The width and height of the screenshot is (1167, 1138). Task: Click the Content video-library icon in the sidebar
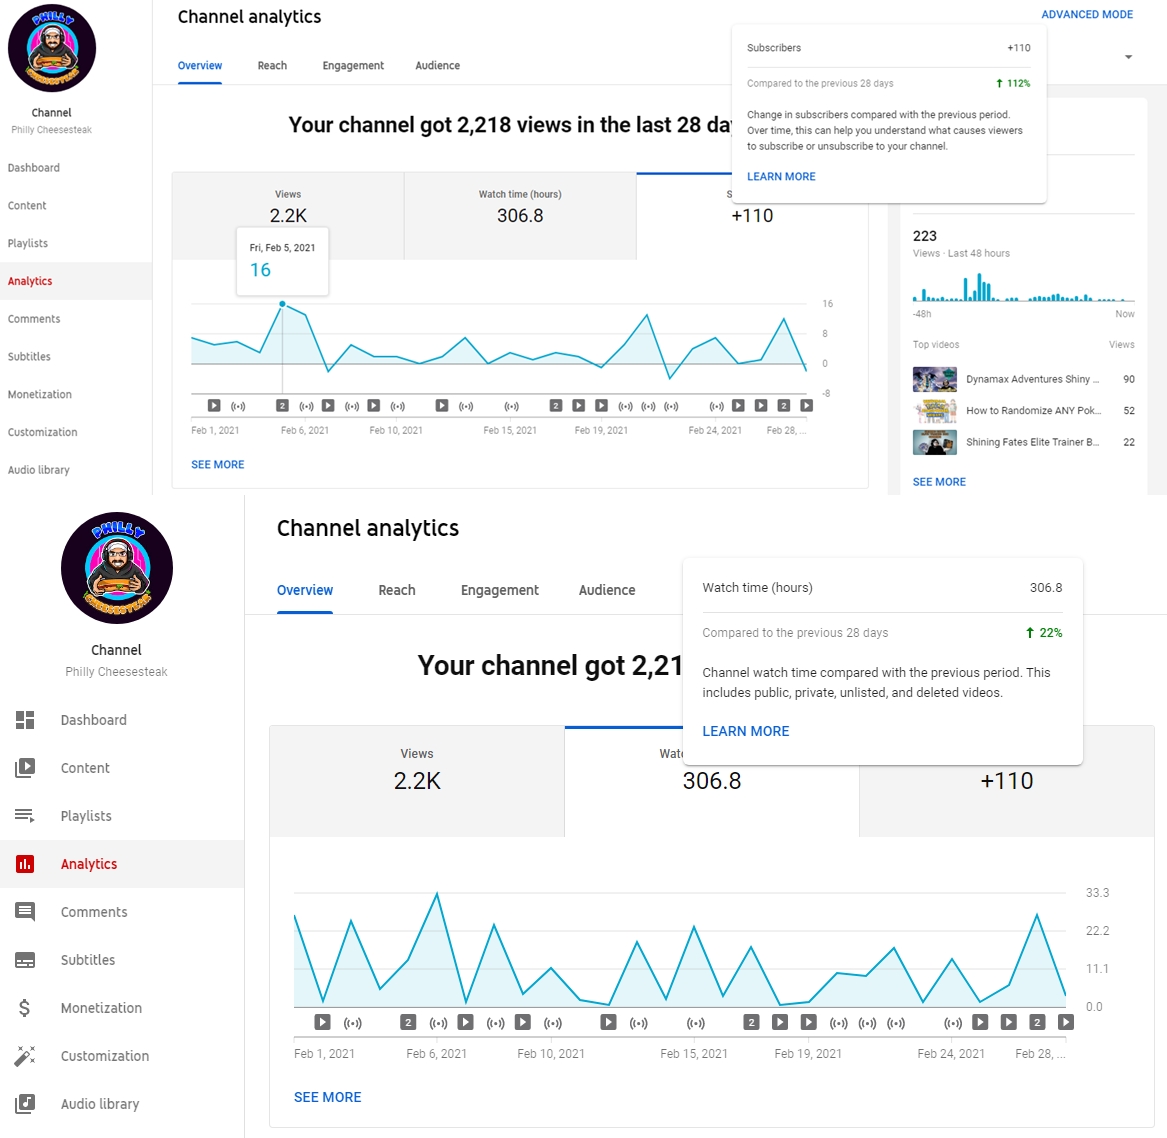click(25, 767)
